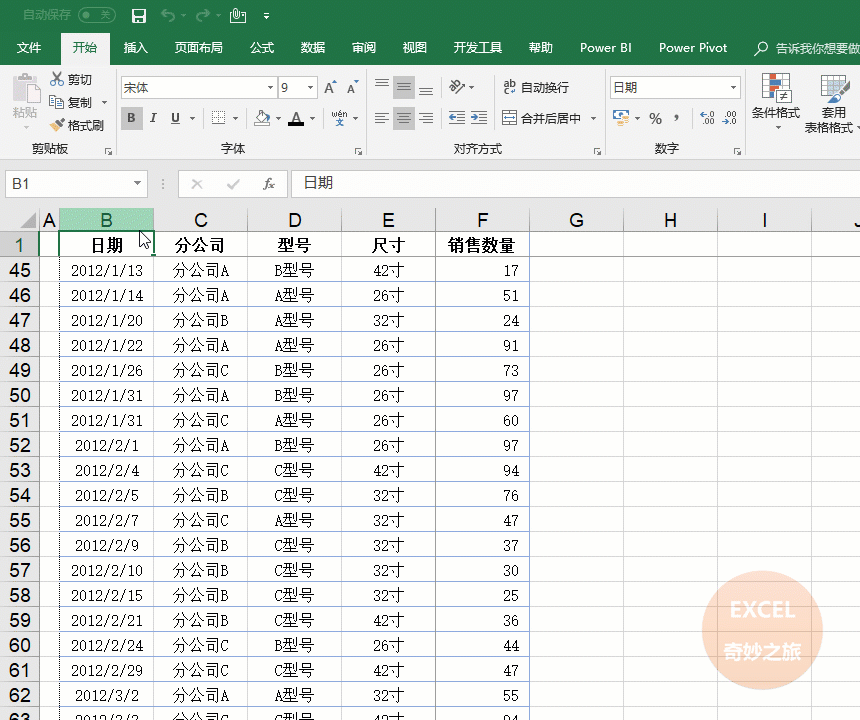The width and height of the screenshot is (860, 720).
Task: Apply percent style to cells
Action: pyautogui.click(x=655, y=118)
